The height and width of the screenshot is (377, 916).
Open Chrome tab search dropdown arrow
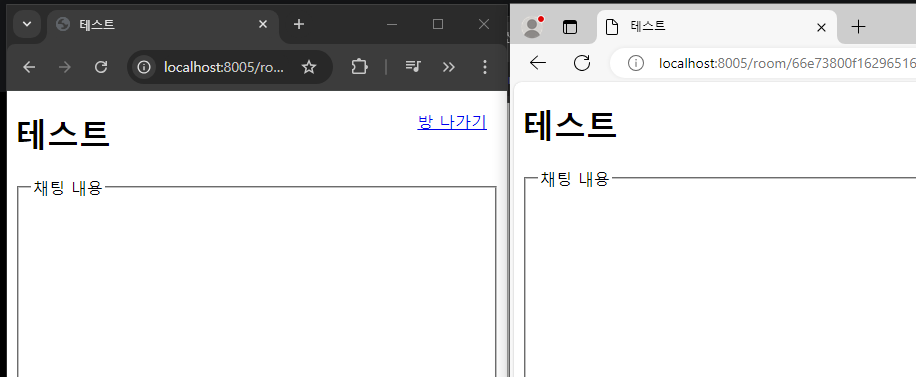tap(26, 25)
